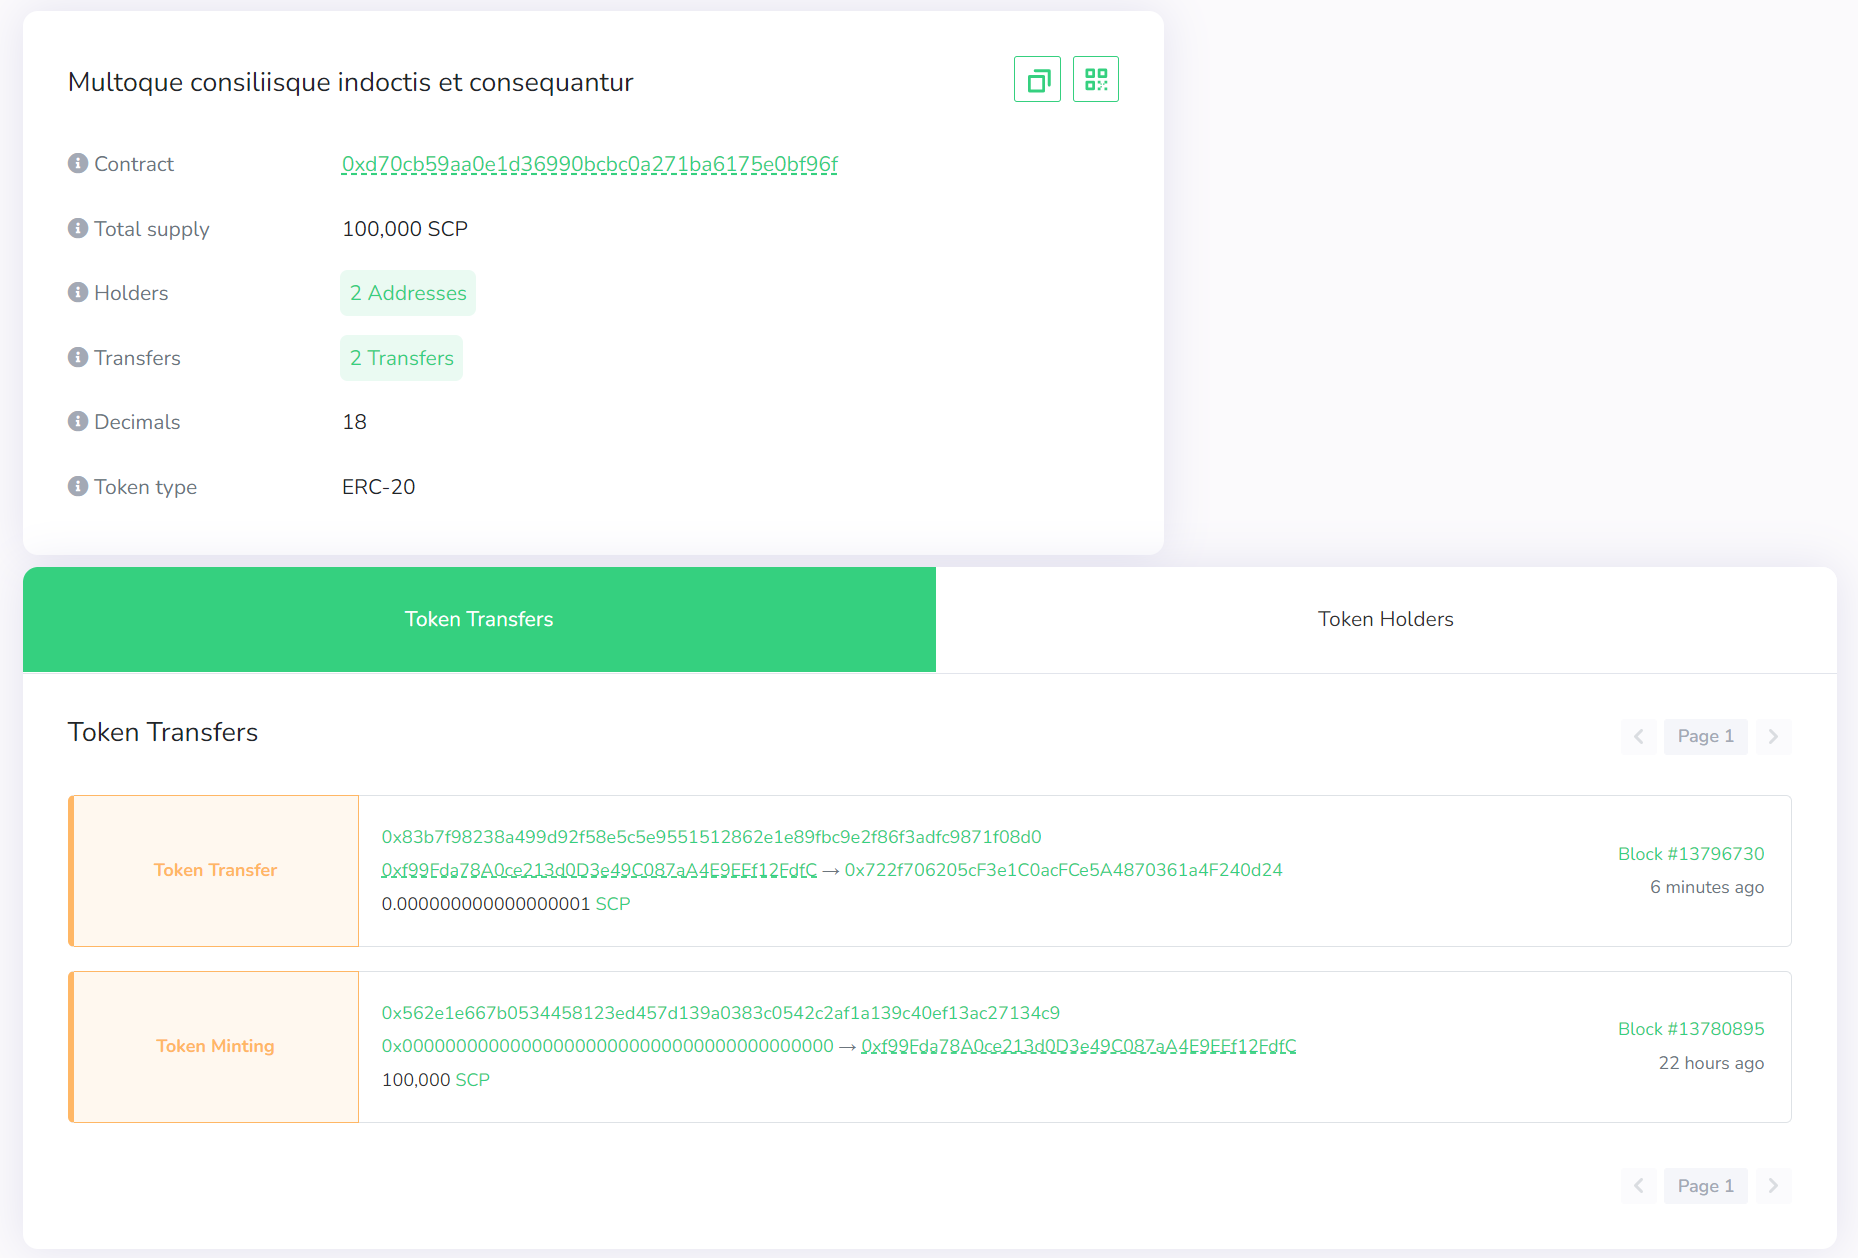Switch to the Token Holders tab
Image resolution: width=1858 pixels, height=1258 pixels.
click(1386, 619)
